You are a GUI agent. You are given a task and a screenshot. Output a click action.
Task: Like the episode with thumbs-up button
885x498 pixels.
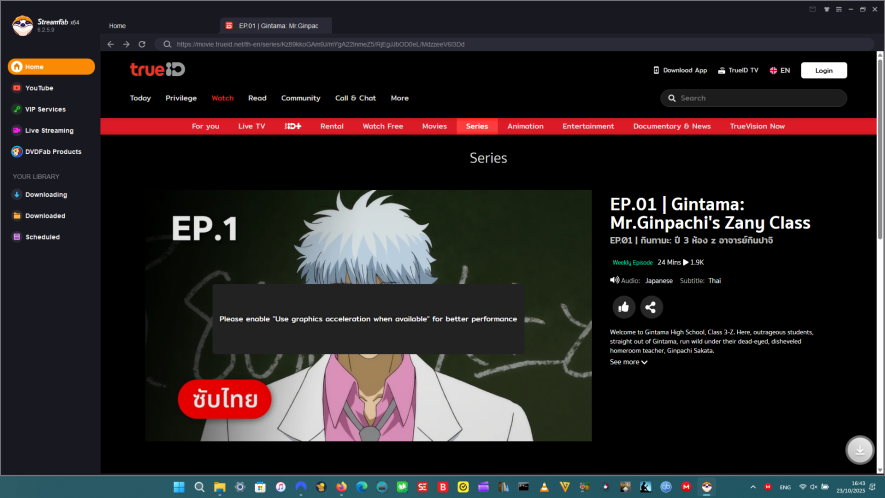pos(624,307)
